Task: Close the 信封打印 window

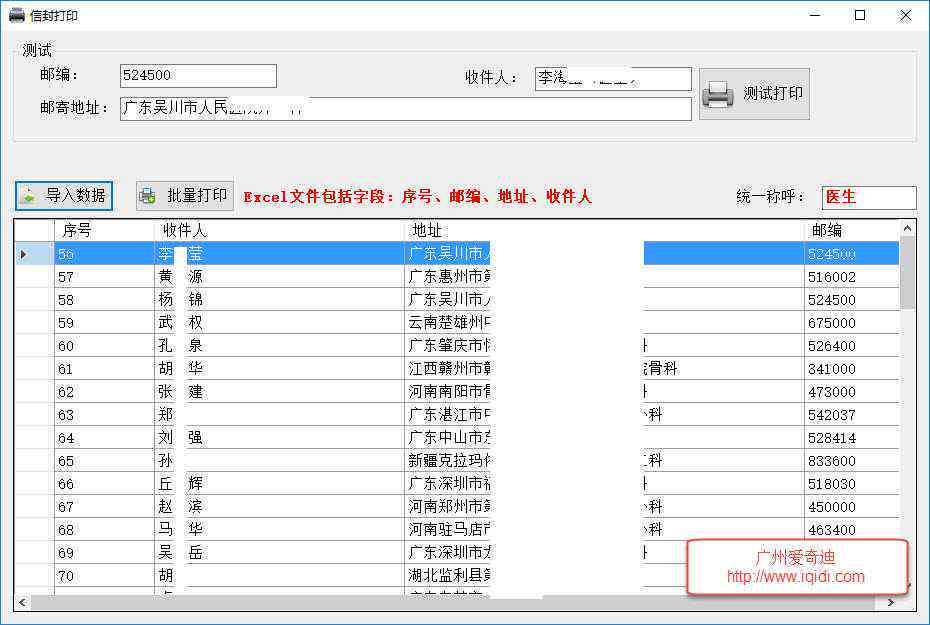Action: tap(905, 15)
